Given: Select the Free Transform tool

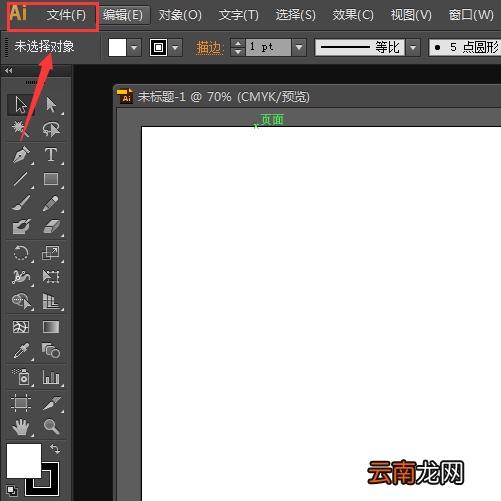Looking at the screenshot, I should click(x=51, y=277).
